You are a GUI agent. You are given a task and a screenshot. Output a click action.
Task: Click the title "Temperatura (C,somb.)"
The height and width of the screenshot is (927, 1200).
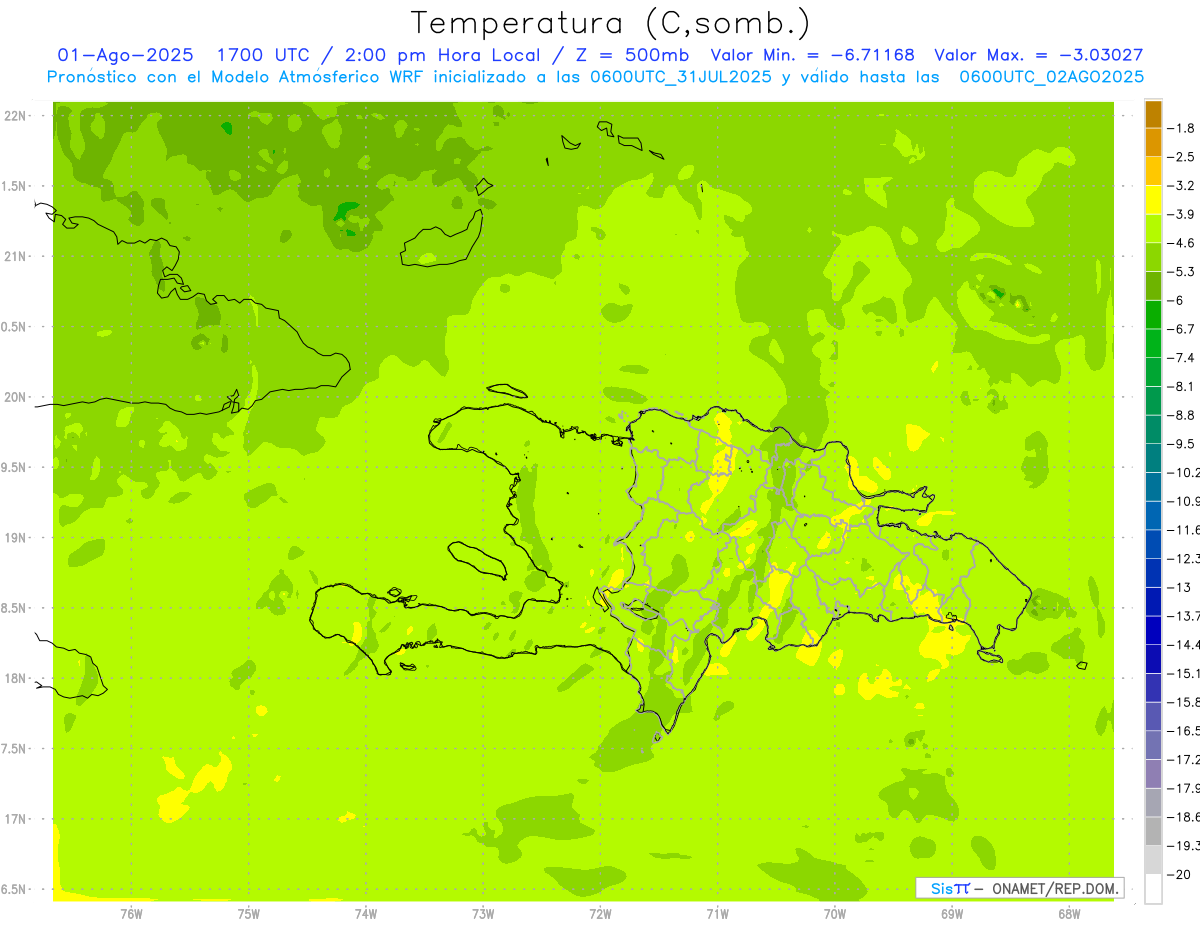coord(610,23)
